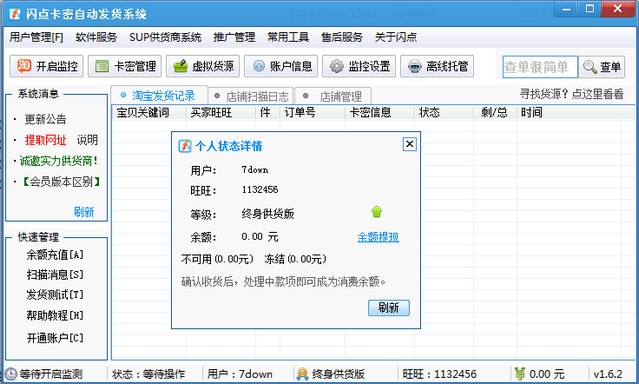Click the lightning icon in dialog title
Viewport: 639px width, 384px height.
[x=185, y=146]
